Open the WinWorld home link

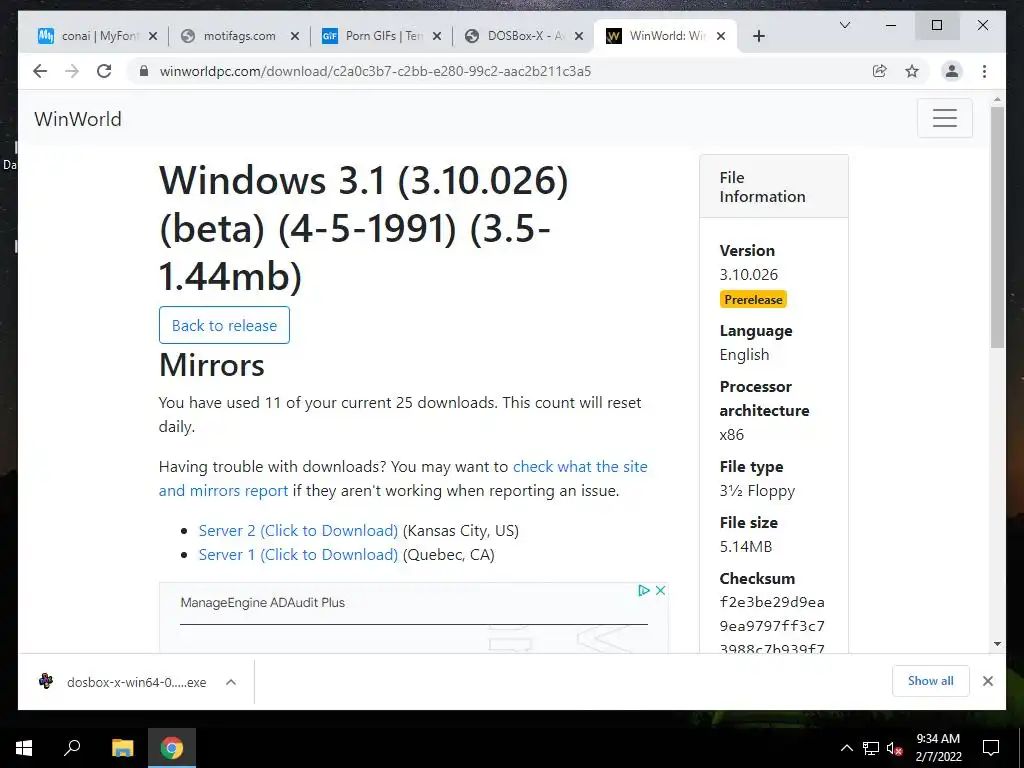click(78, 119)
